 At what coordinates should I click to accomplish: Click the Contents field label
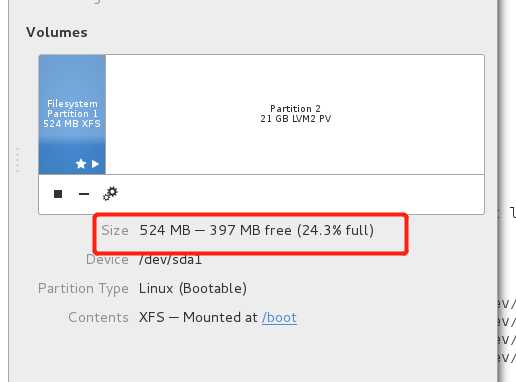(x=98, y=317)
